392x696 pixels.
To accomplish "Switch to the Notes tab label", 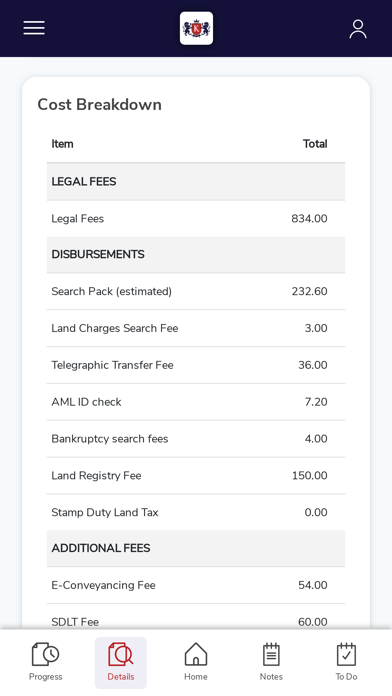I will pos(271,677).
